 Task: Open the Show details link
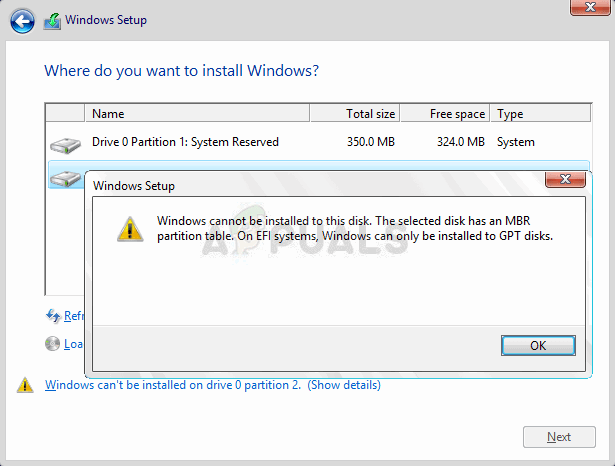344,385
